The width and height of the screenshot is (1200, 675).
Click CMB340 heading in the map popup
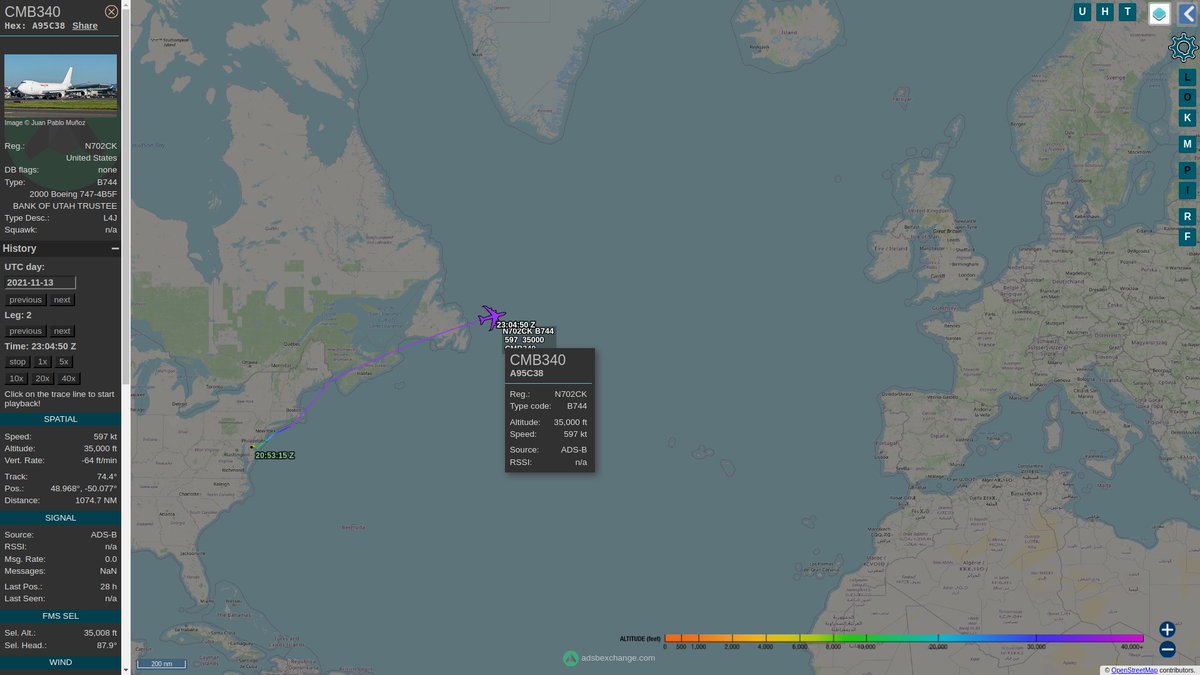[537, 360]
